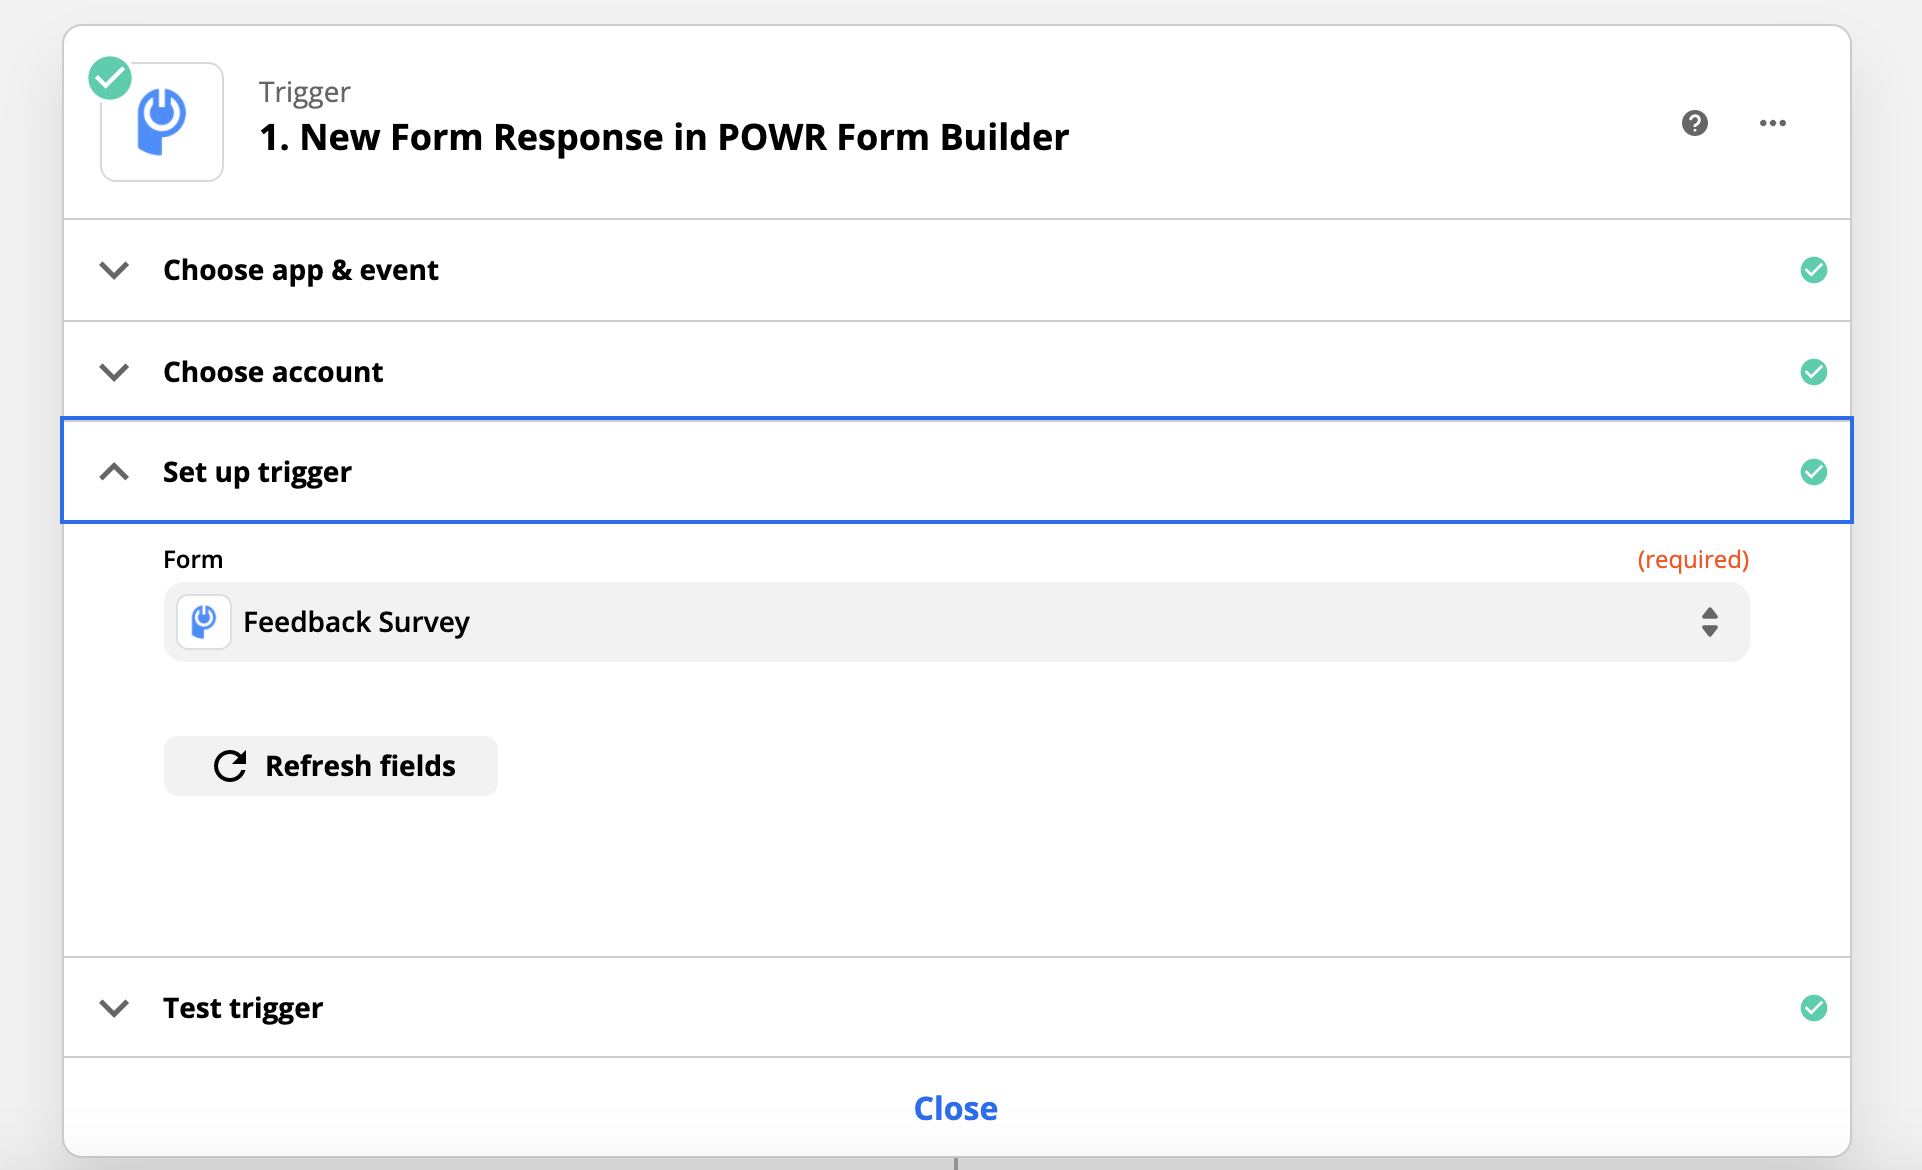The height and width of the screenshot is (1170, 1922).
Task: Click the green check beside Set up trigger
Action: (1813, 472)
